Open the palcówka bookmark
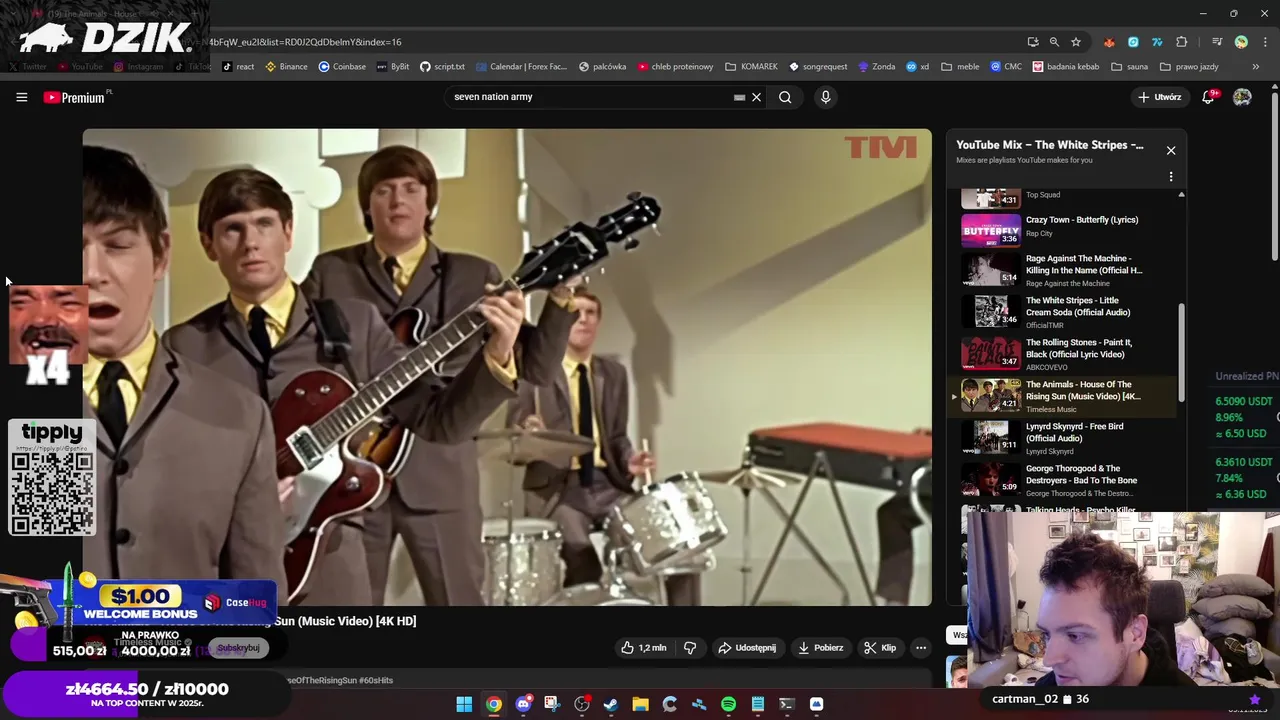 [x=602, y=67]
